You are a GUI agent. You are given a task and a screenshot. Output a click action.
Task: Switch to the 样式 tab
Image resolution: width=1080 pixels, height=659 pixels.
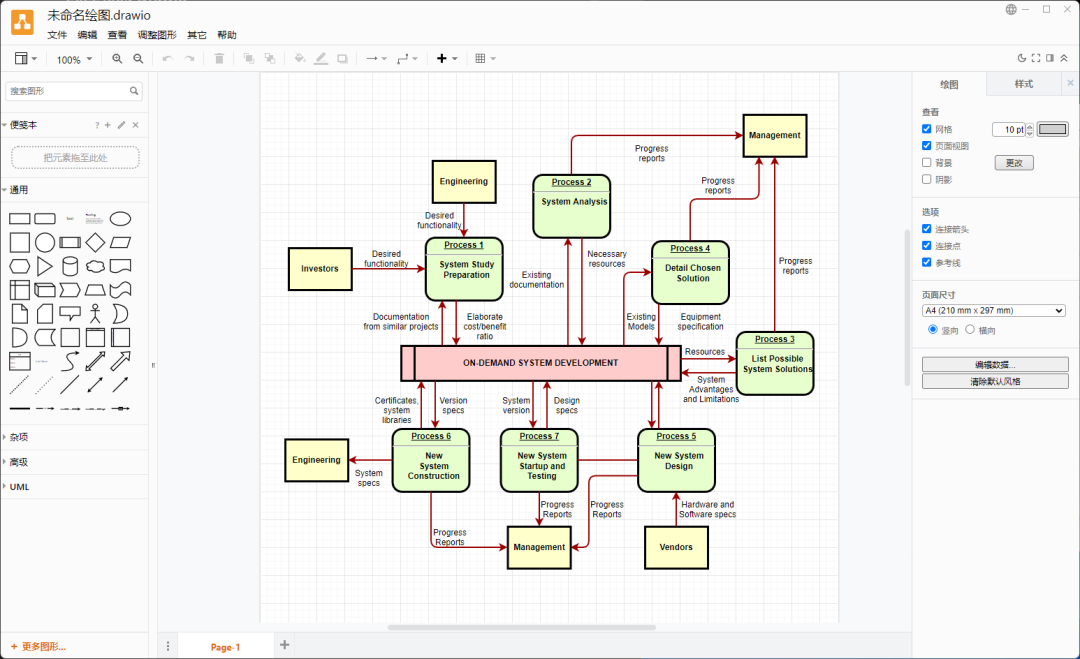pos(1024,84)
